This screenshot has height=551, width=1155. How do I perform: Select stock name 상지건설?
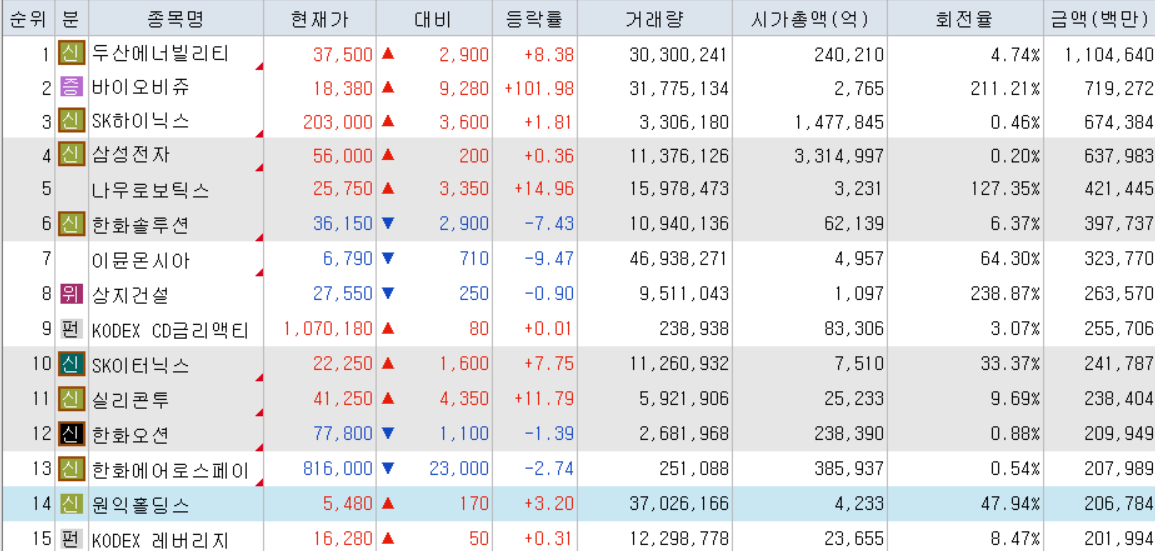(130, 294)
